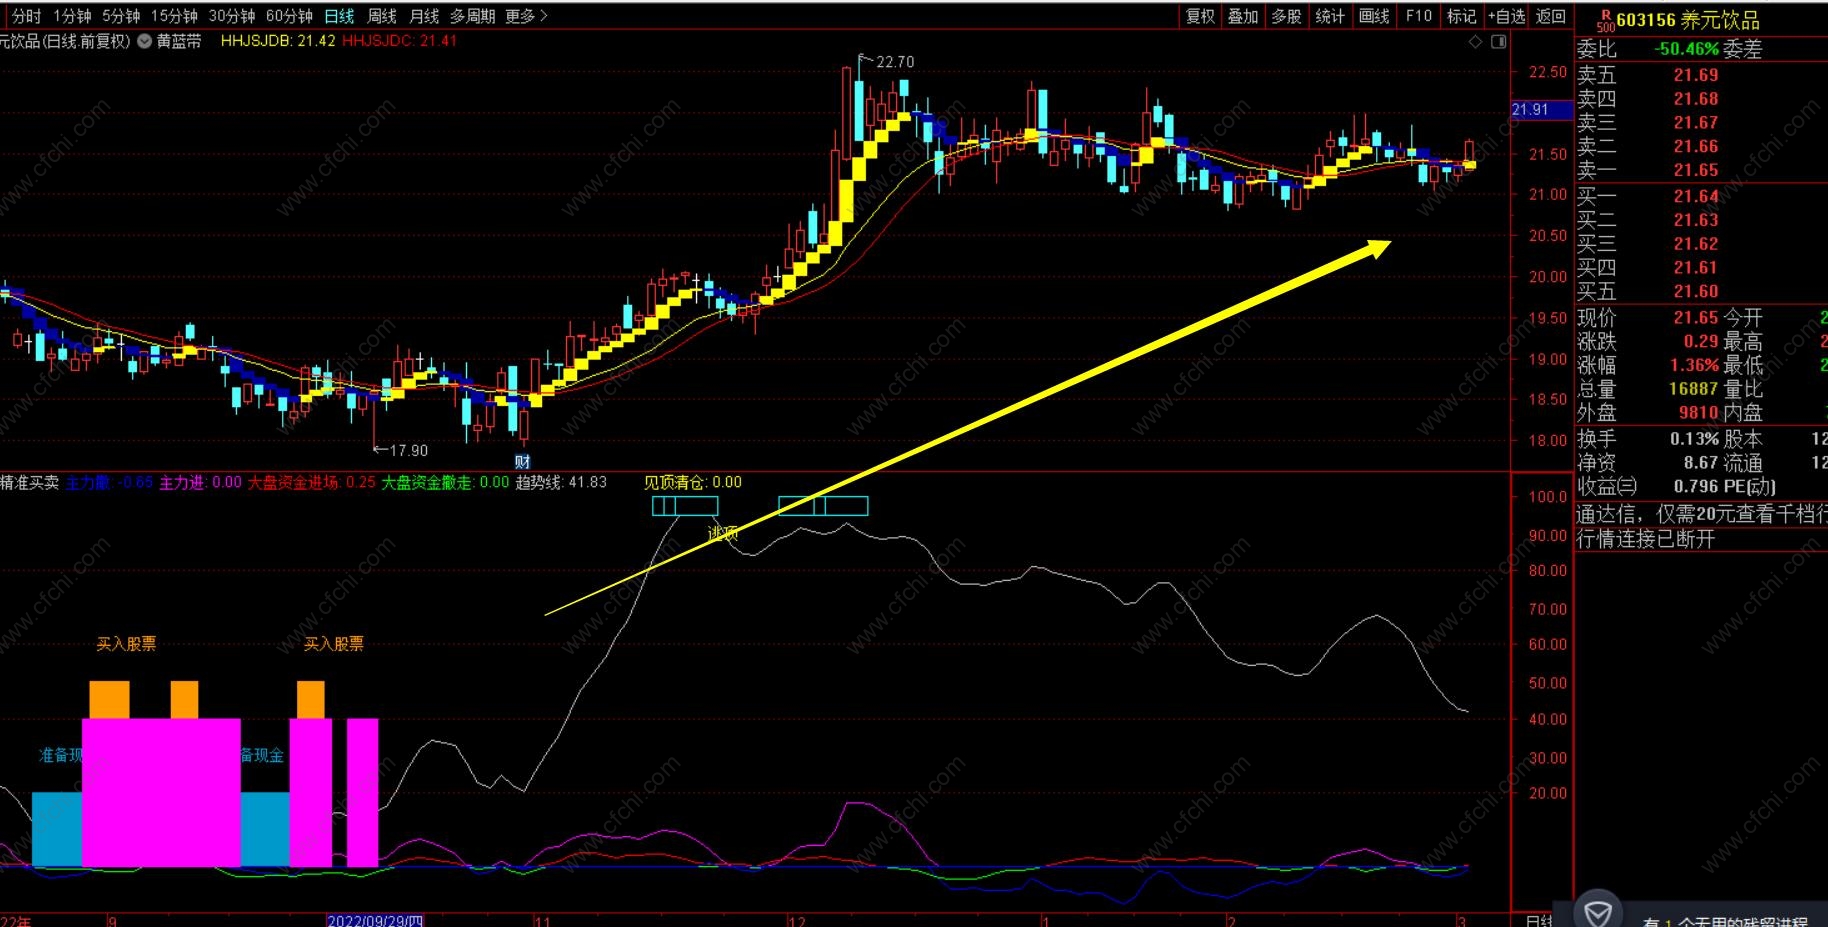Select the 30分钟 period tab
The height and width of the screenshot is (927, 1828).
pos(231,16)
